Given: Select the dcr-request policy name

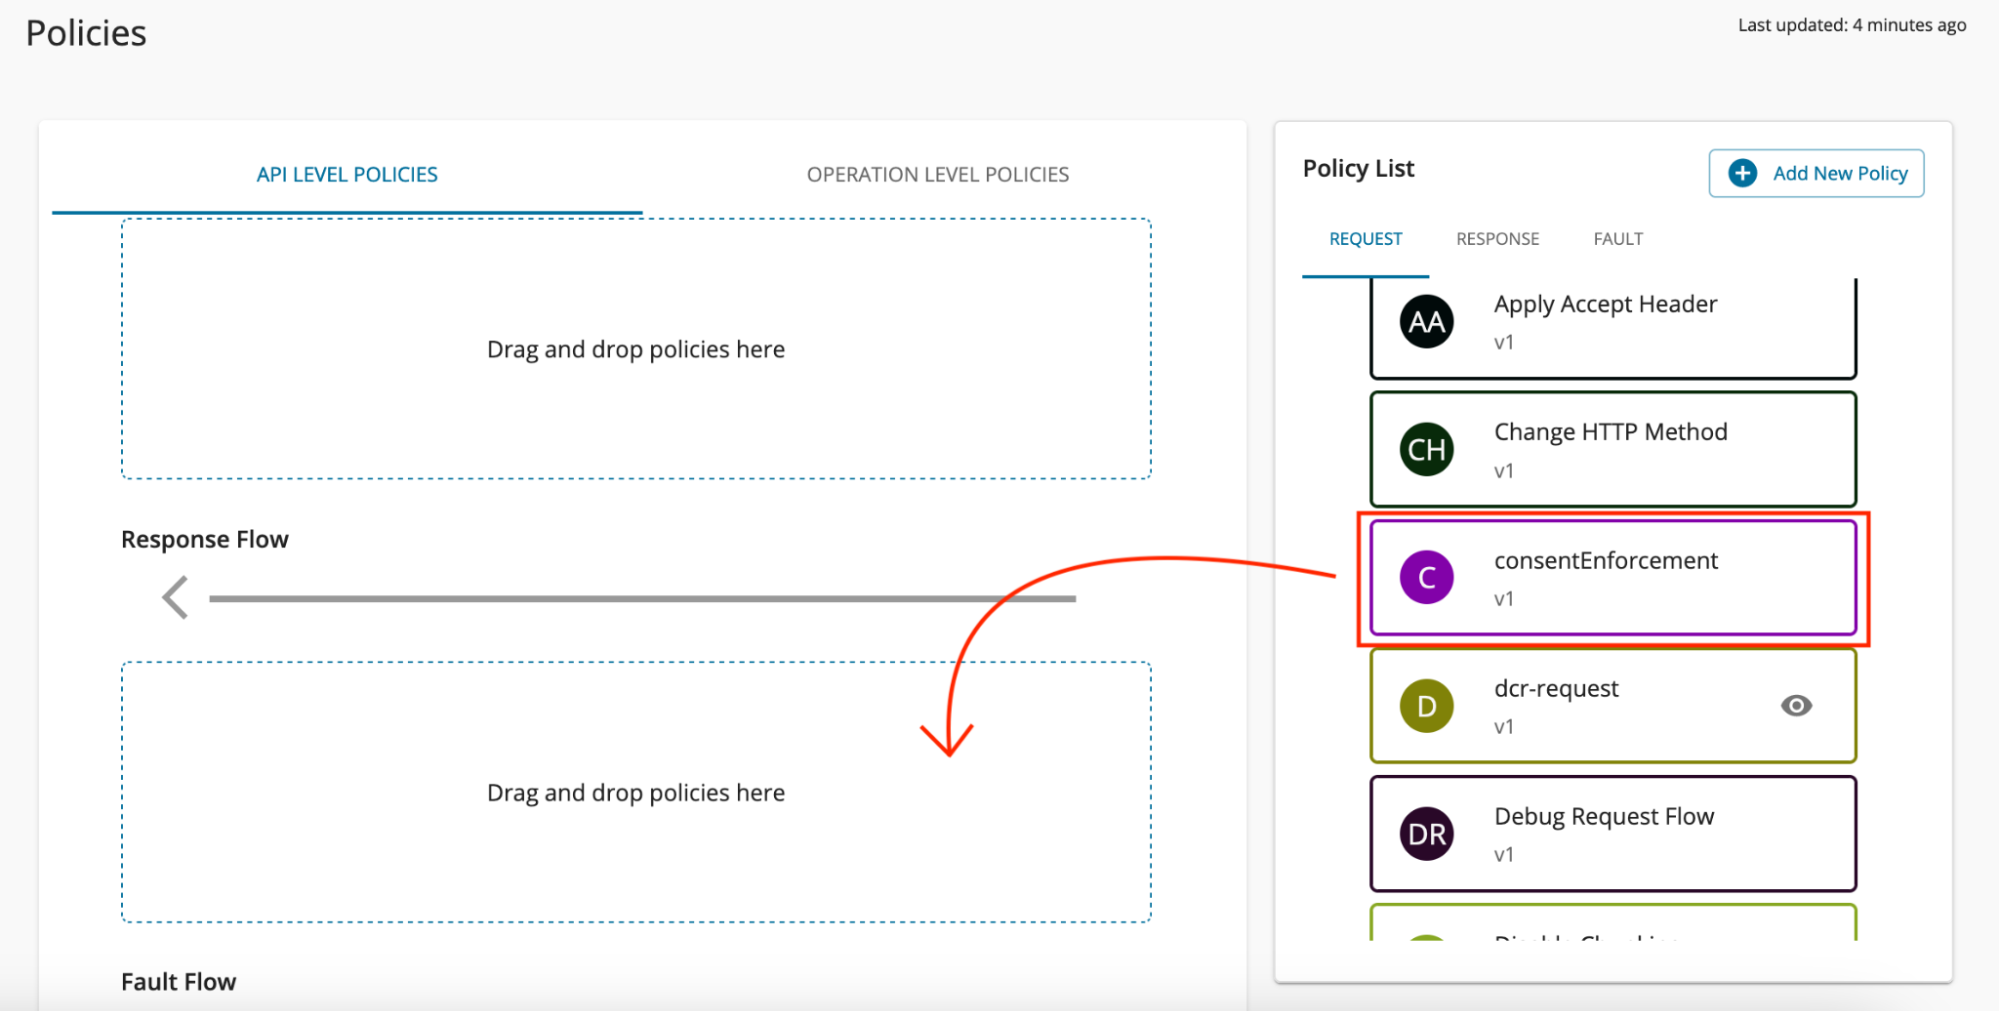Looking at the screenshot, I should point(1556,689).
